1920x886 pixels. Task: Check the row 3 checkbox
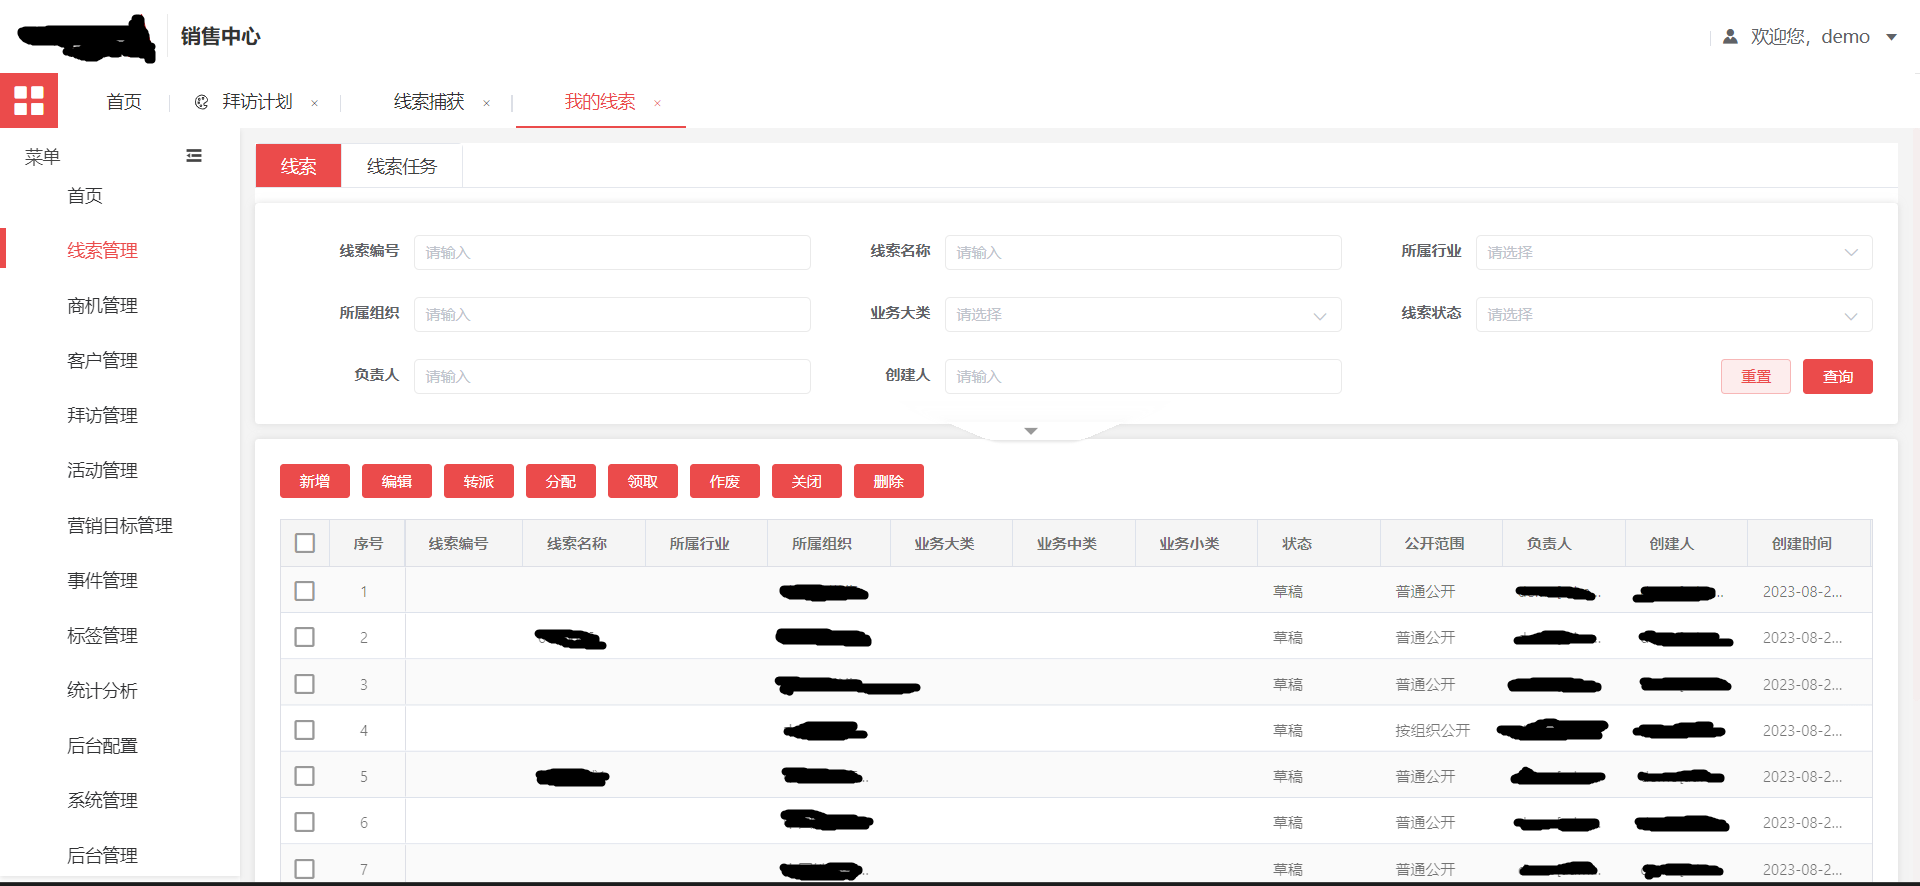pyautogui.click(x=305, y=684)
